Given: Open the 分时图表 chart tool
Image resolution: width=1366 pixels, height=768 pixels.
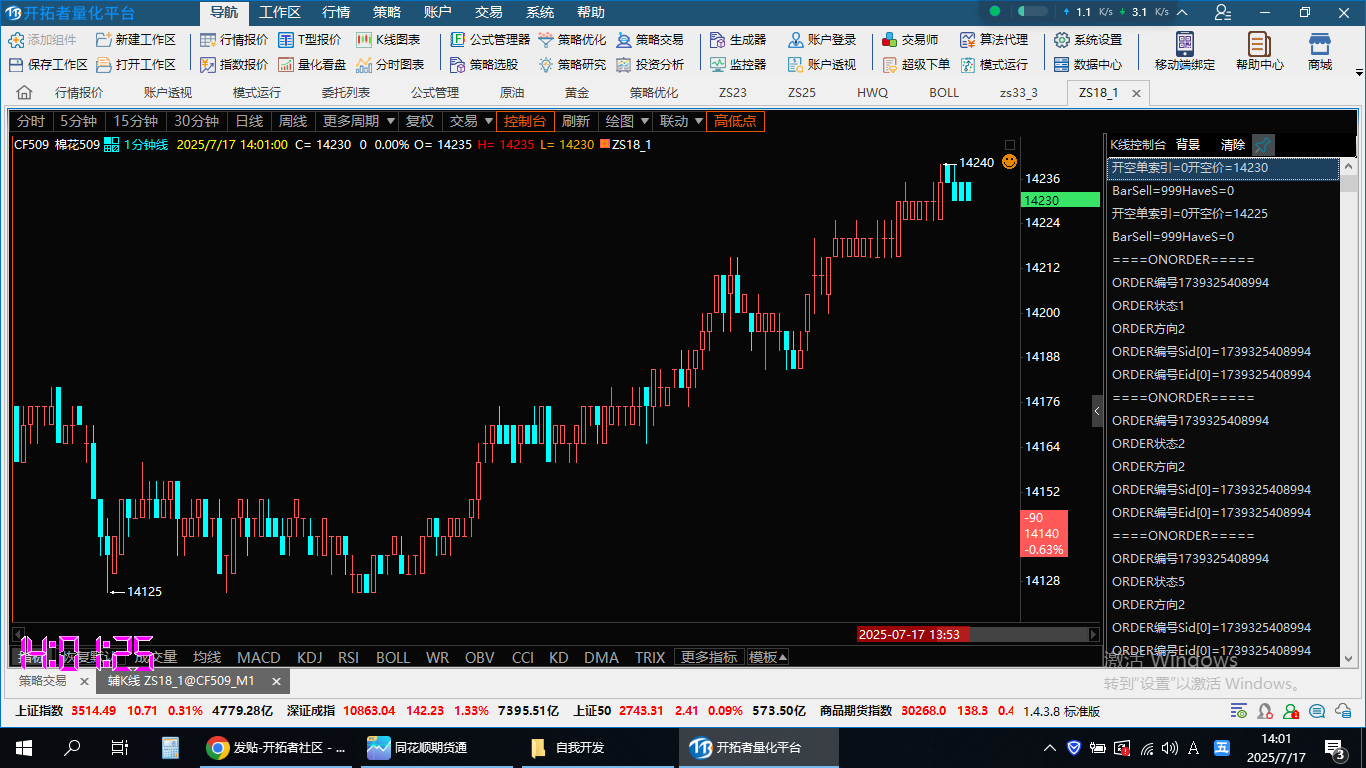Looking at the screenshot, I should pyautogui.click(x=389, y=65).
